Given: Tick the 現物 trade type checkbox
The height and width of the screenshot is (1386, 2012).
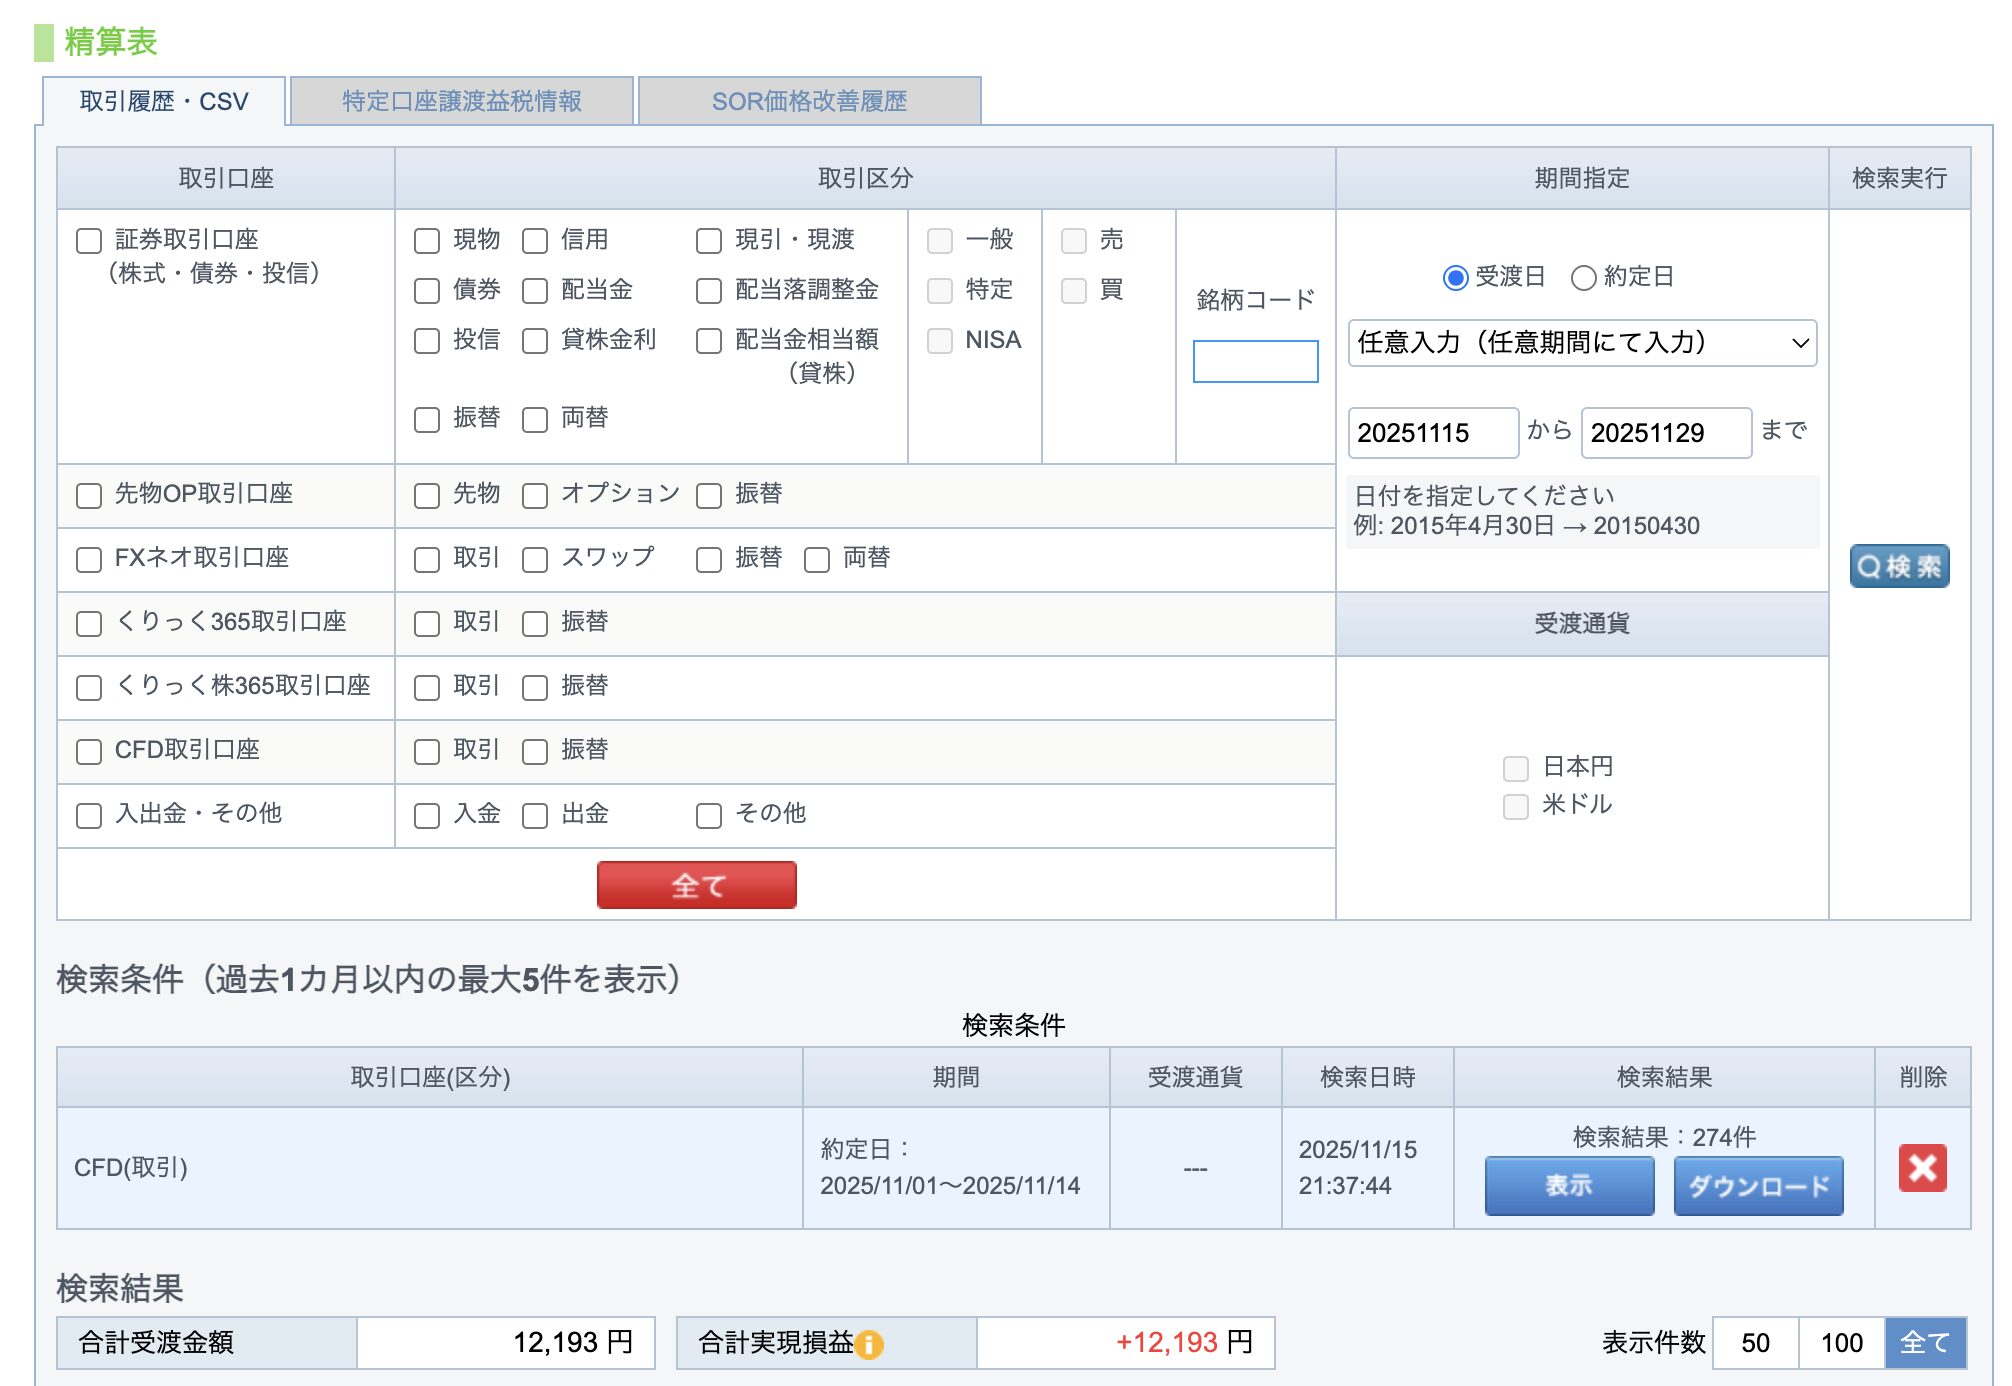Looking at the screenshot, I should point(427,241).
